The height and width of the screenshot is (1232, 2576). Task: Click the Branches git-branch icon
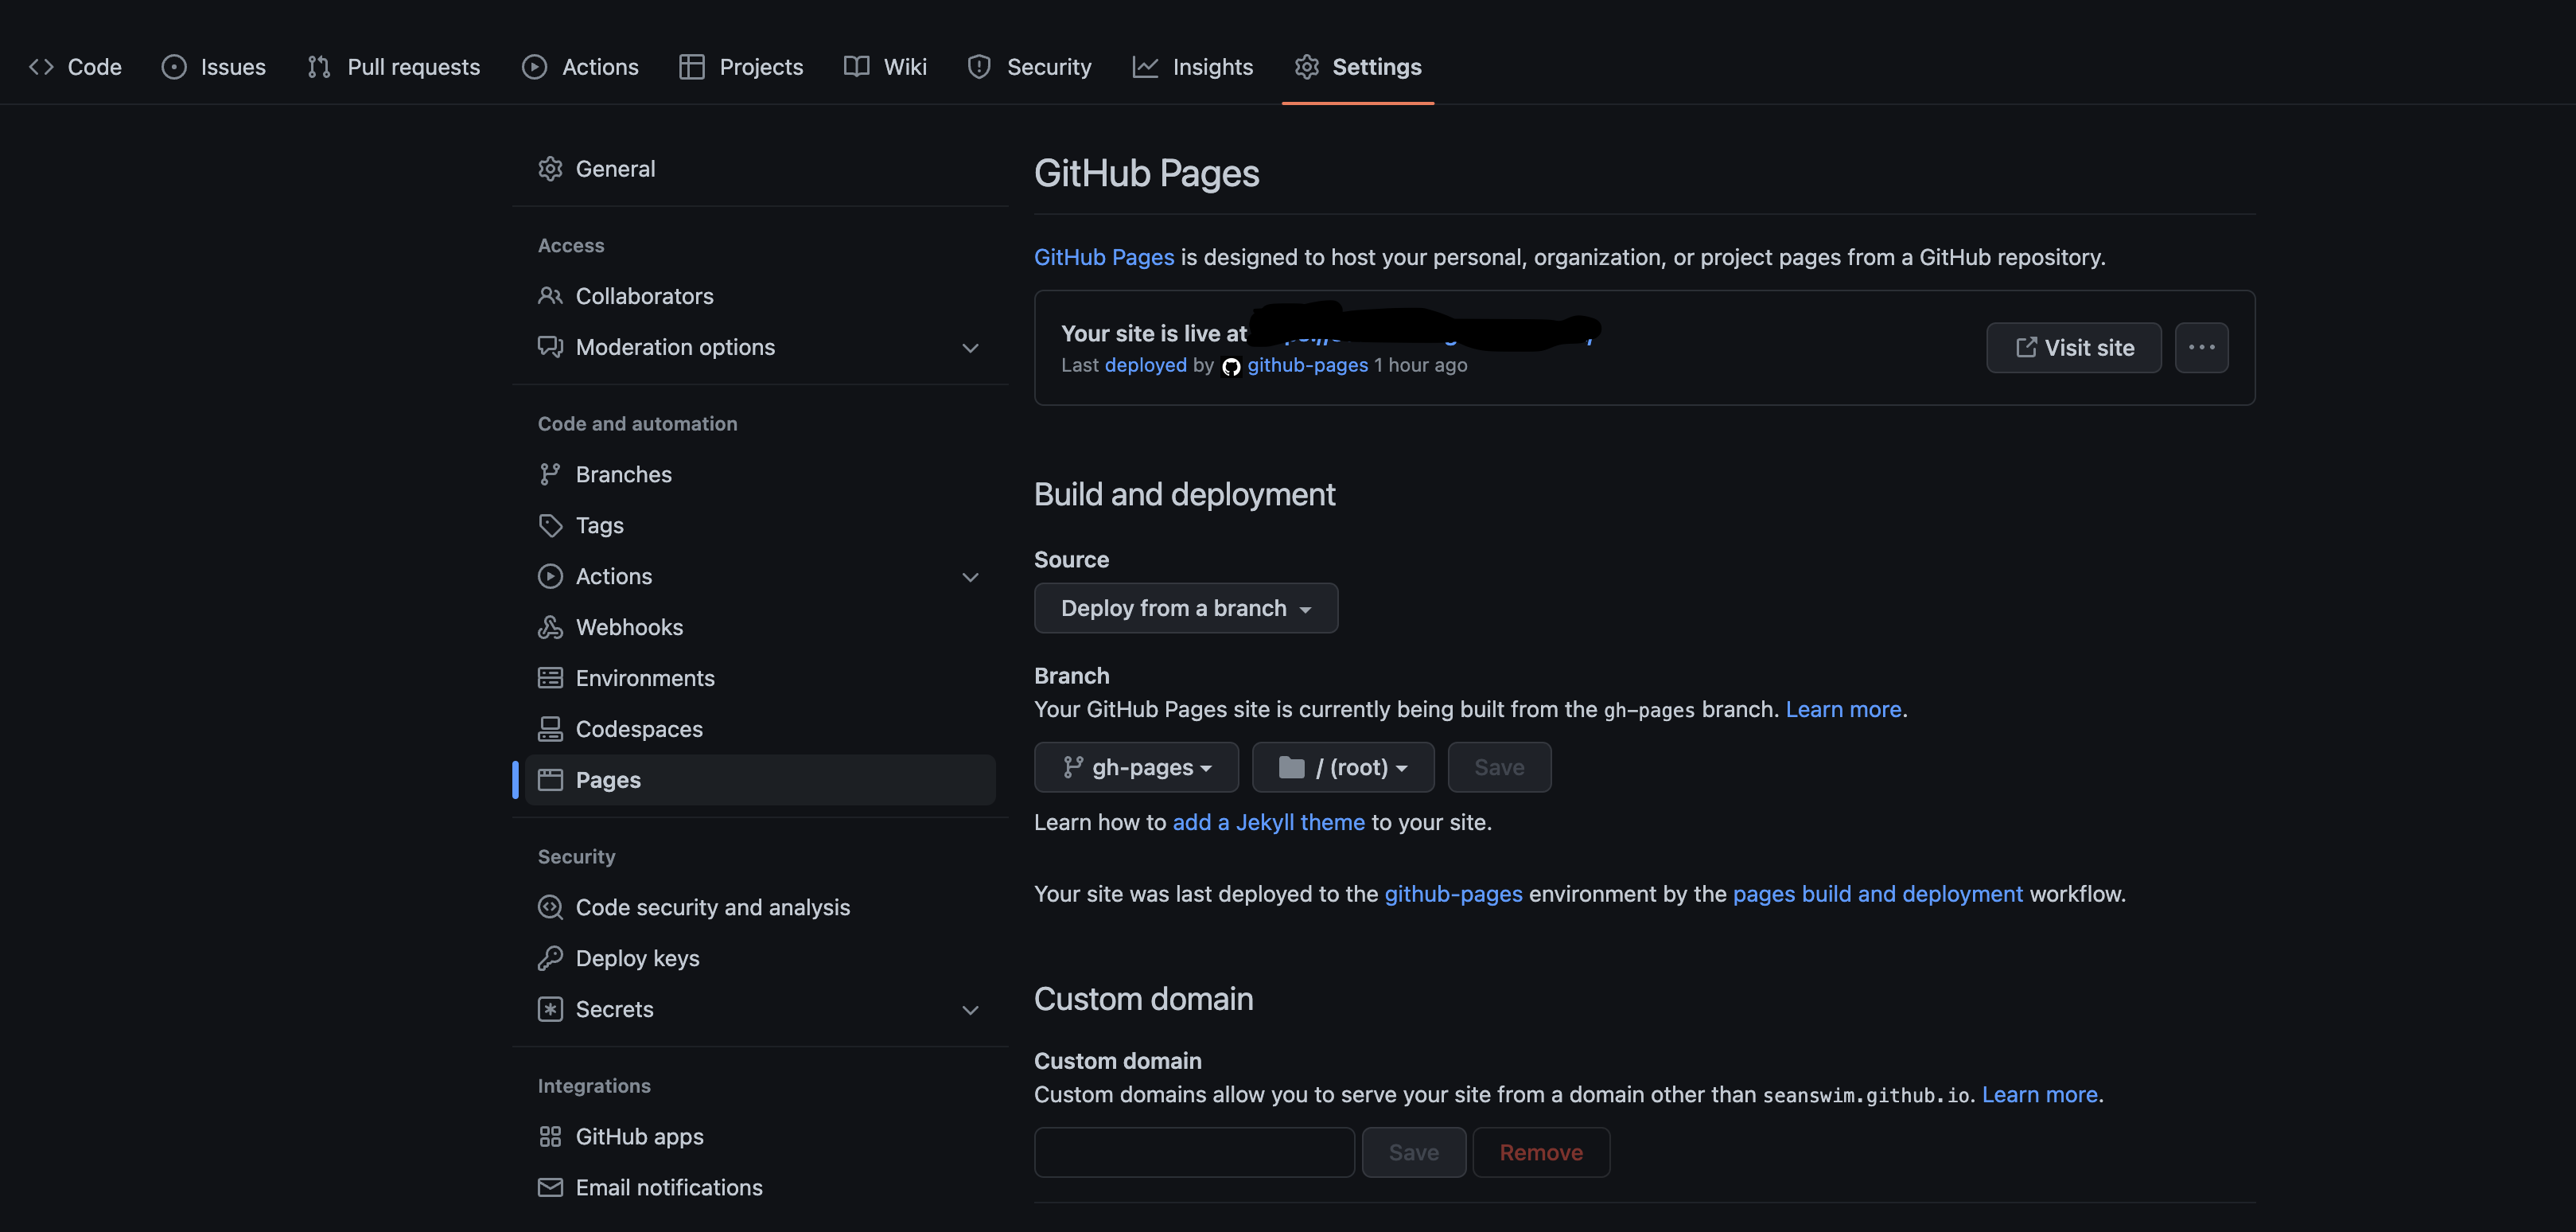(550, 474)
